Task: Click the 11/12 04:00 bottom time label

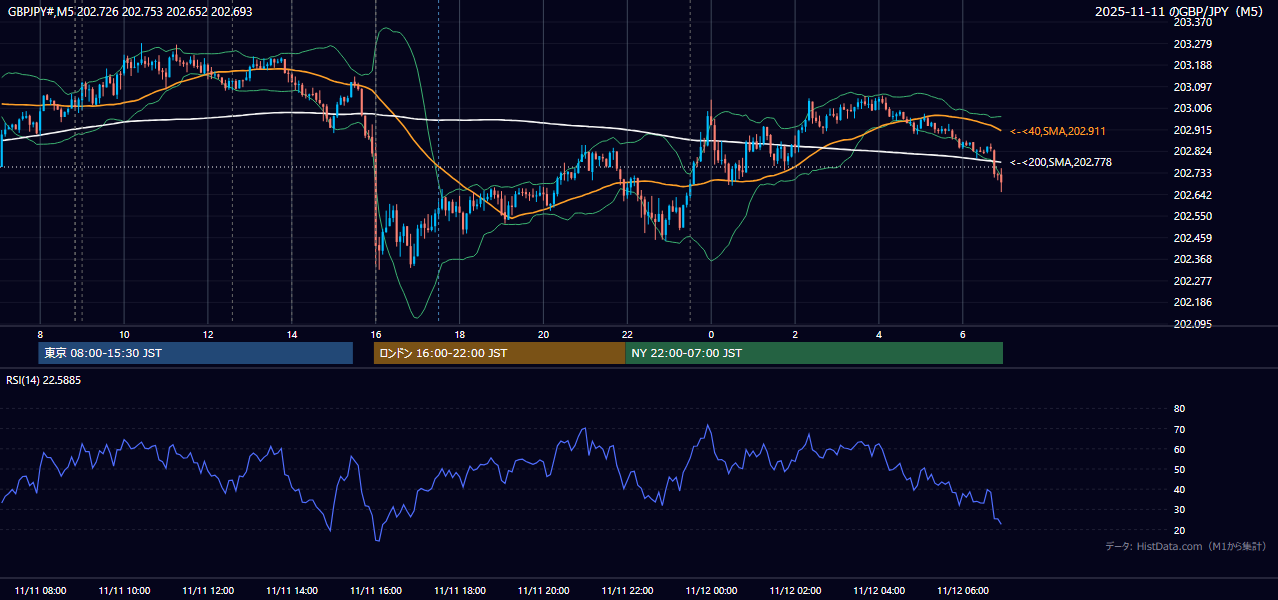Action: click(879, 591)
